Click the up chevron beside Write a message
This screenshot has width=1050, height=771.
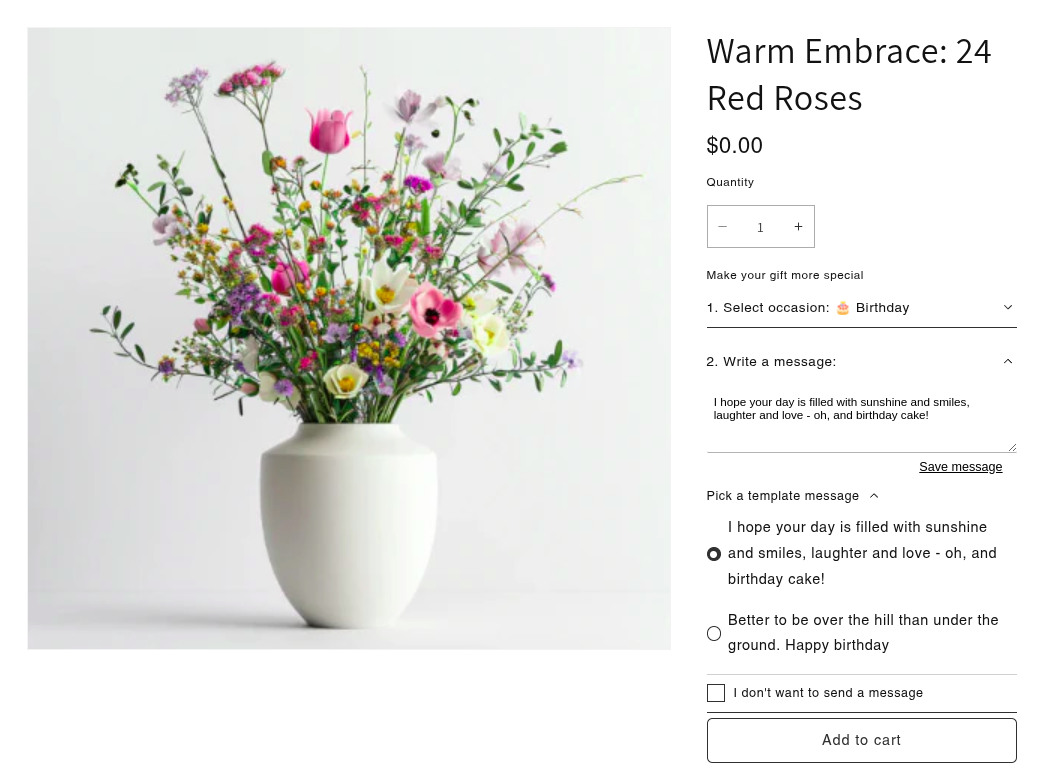click(1007, 361)
